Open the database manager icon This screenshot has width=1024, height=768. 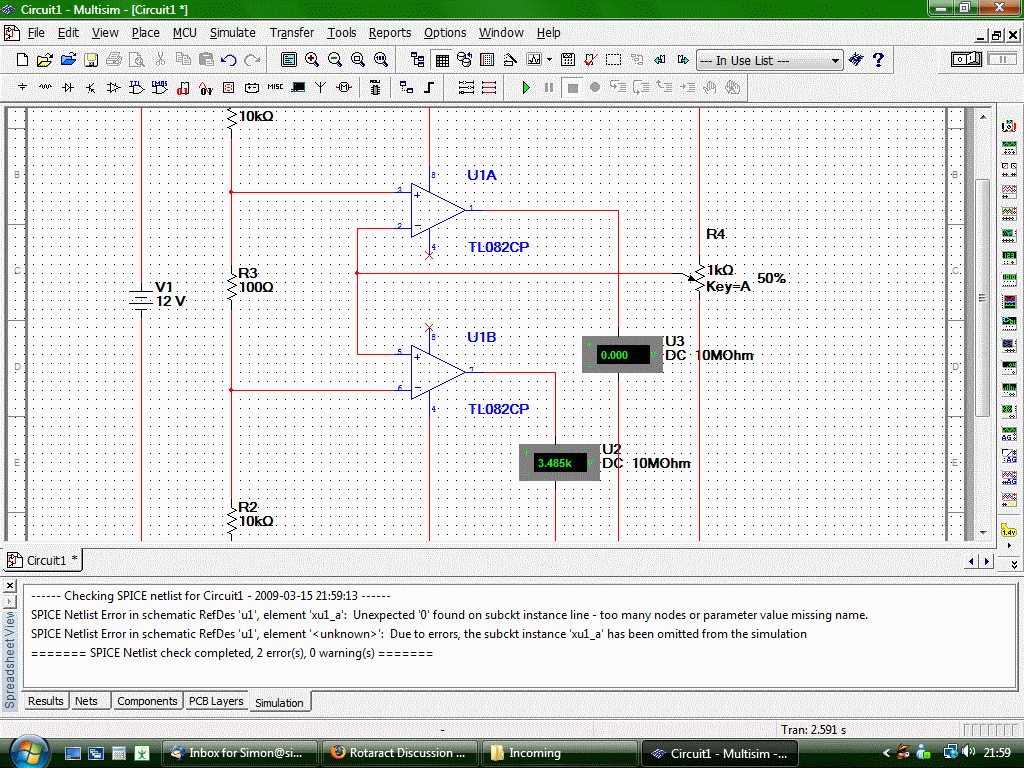click(464, 60)
